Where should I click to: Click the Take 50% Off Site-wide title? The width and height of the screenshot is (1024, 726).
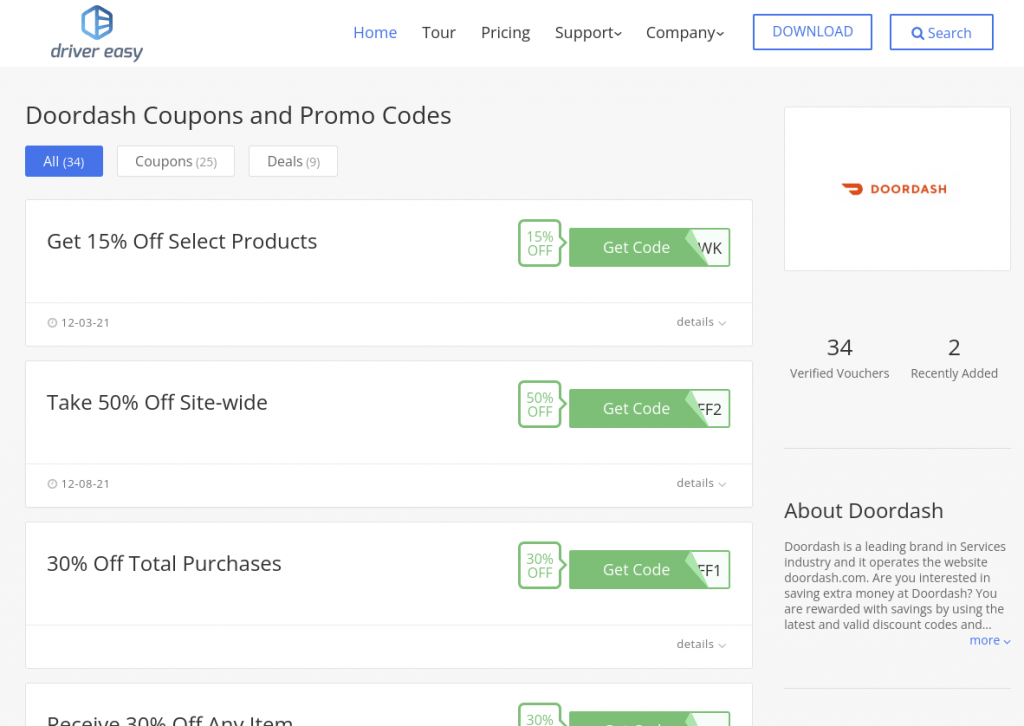pyautogui.click(x=157, y=403)
